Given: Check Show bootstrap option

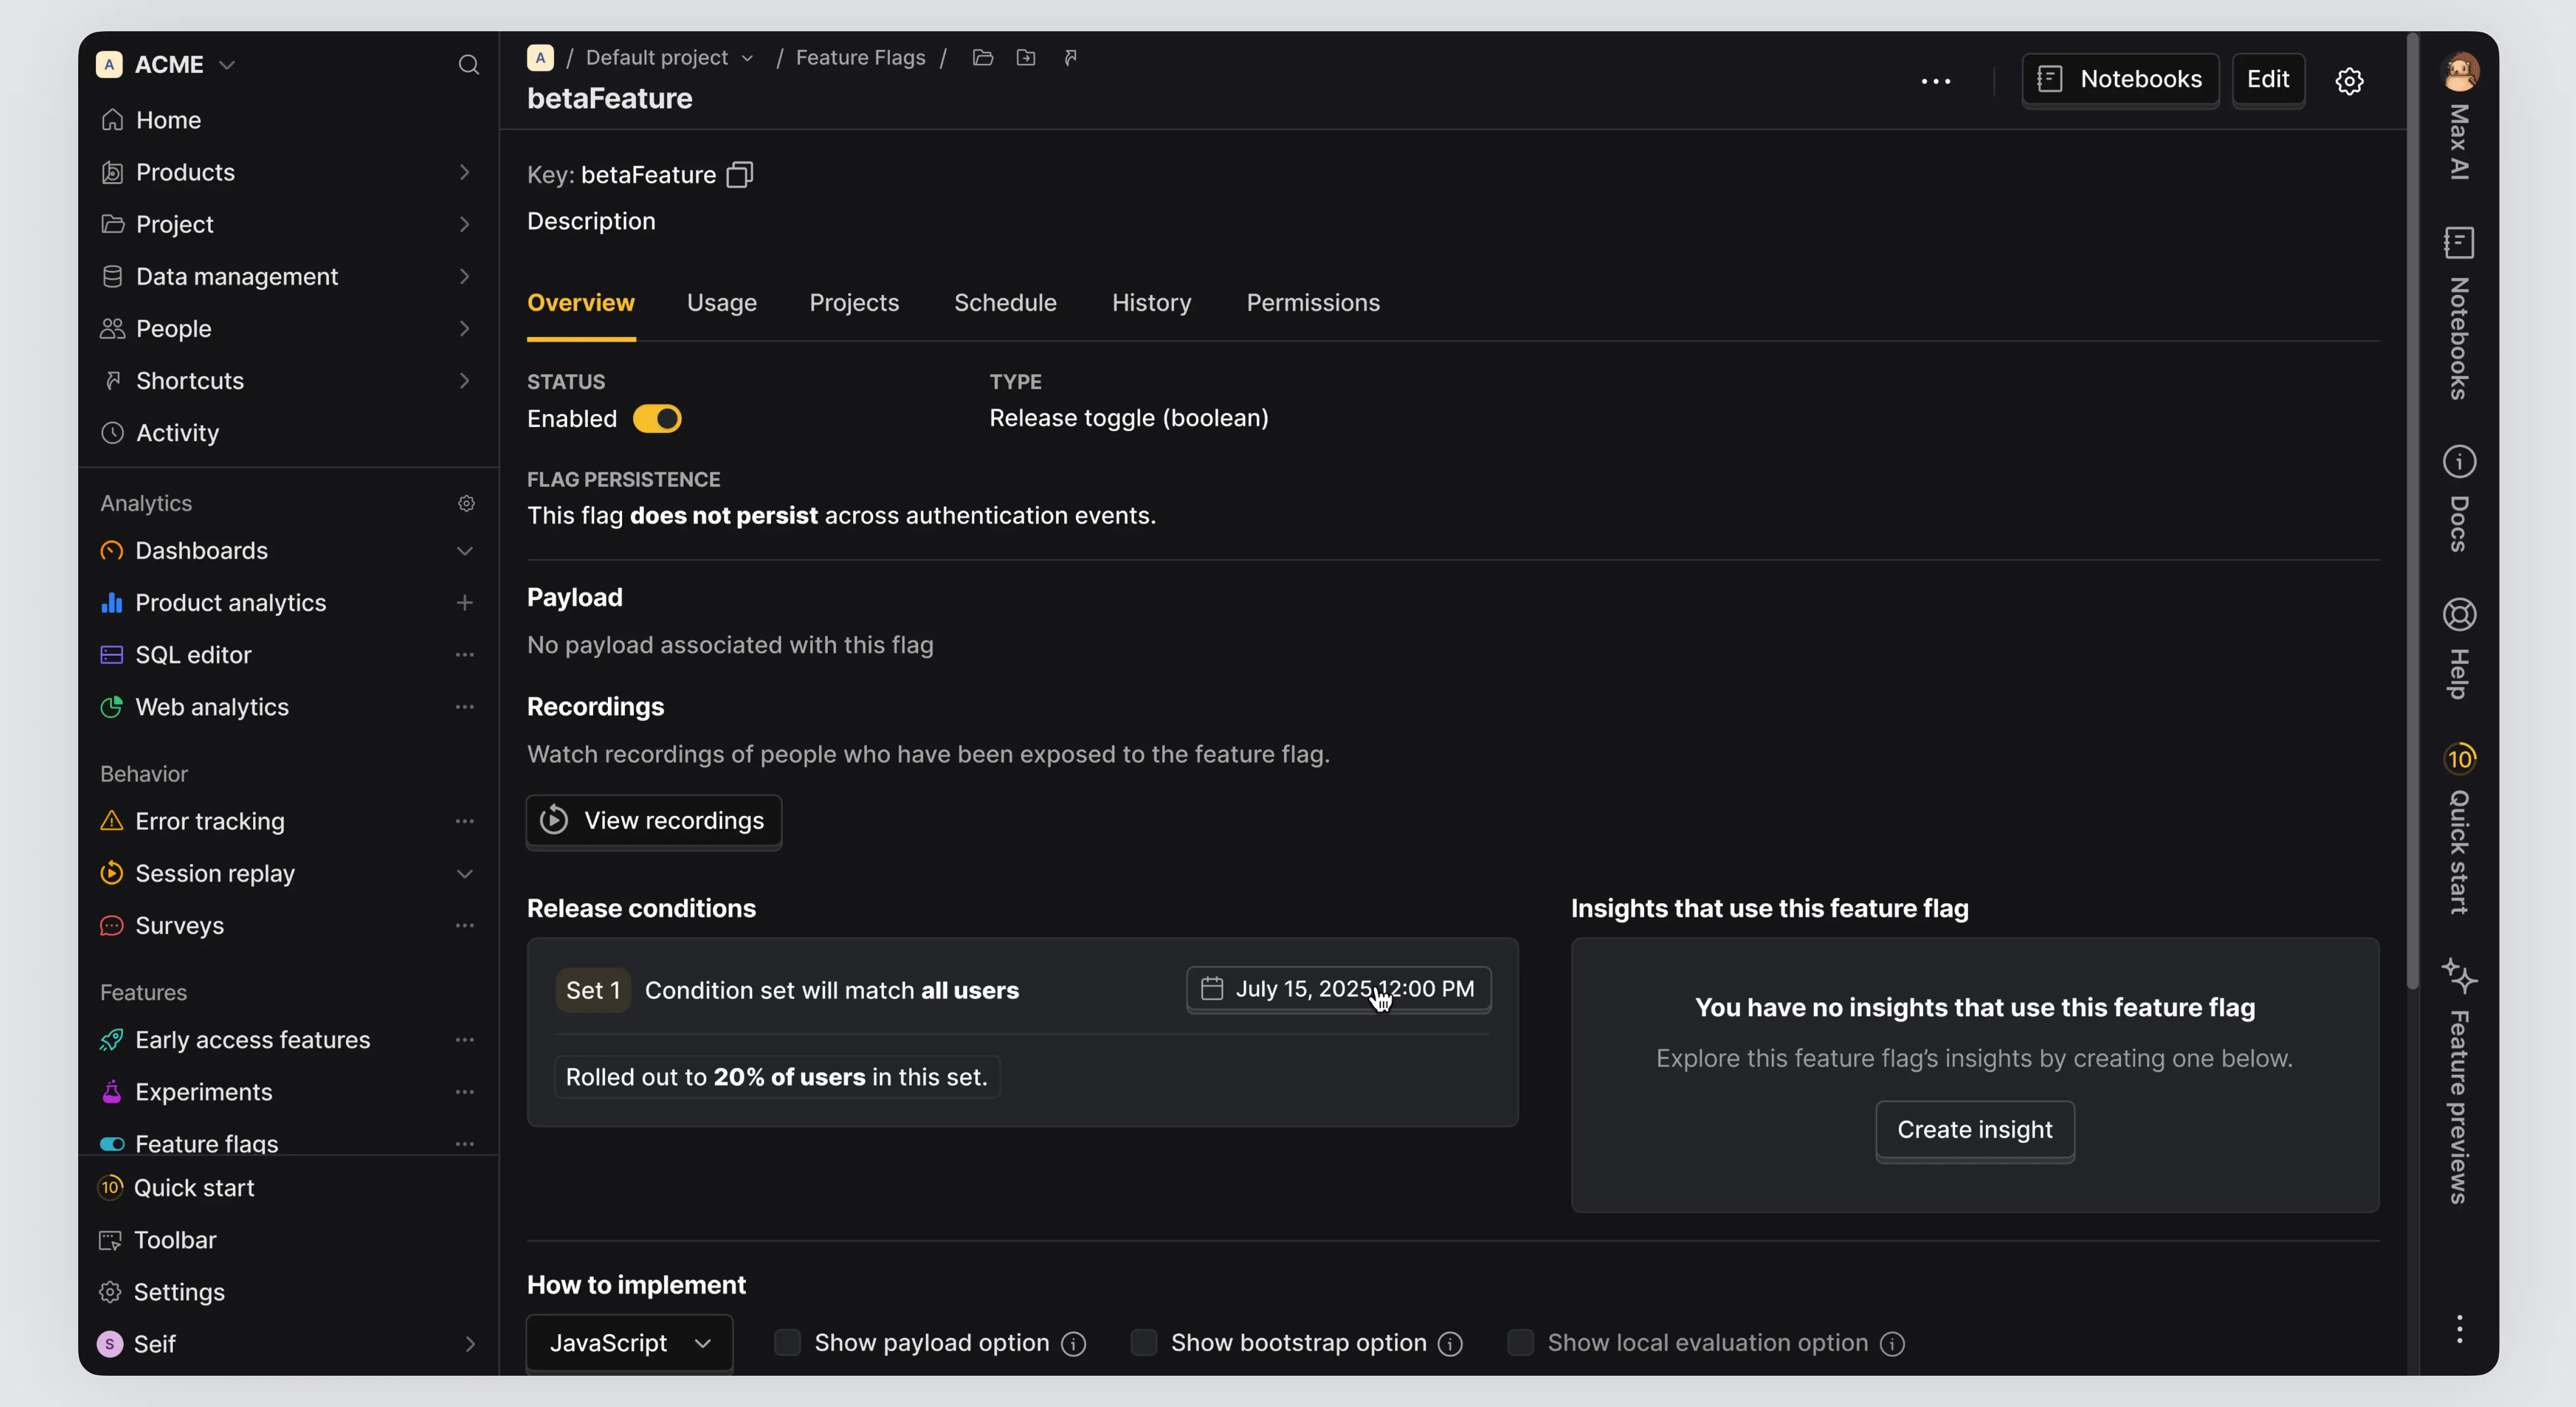Looking at the screenshot, I should [x=1143, y=1342].
